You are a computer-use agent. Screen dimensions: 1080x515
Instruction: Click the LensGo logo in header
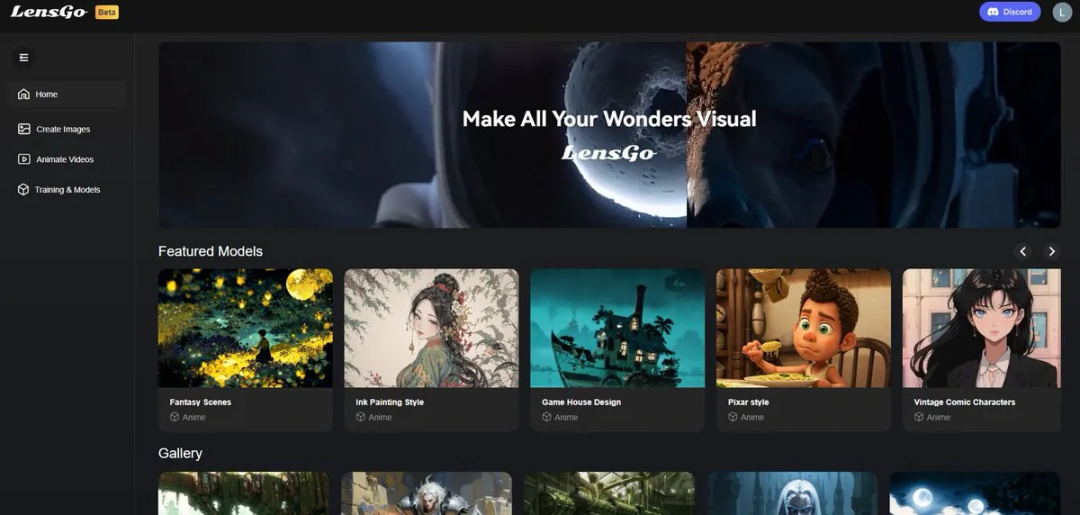point(49,12)
